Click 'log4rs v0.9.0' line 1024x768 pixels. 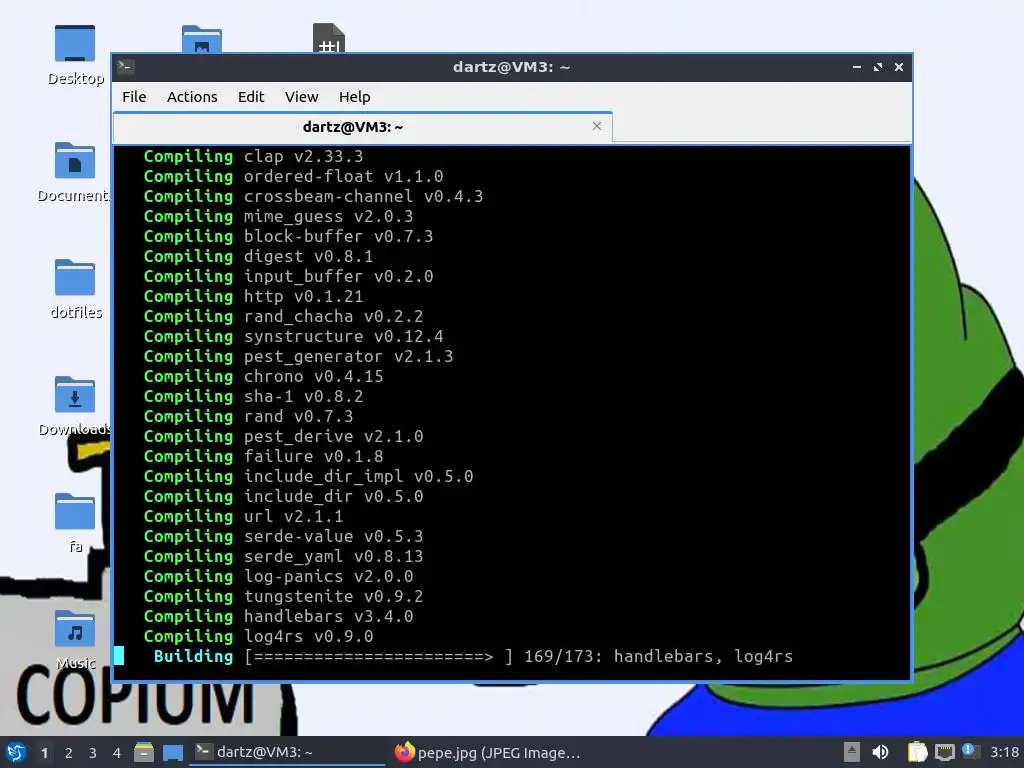coord(308,636)
